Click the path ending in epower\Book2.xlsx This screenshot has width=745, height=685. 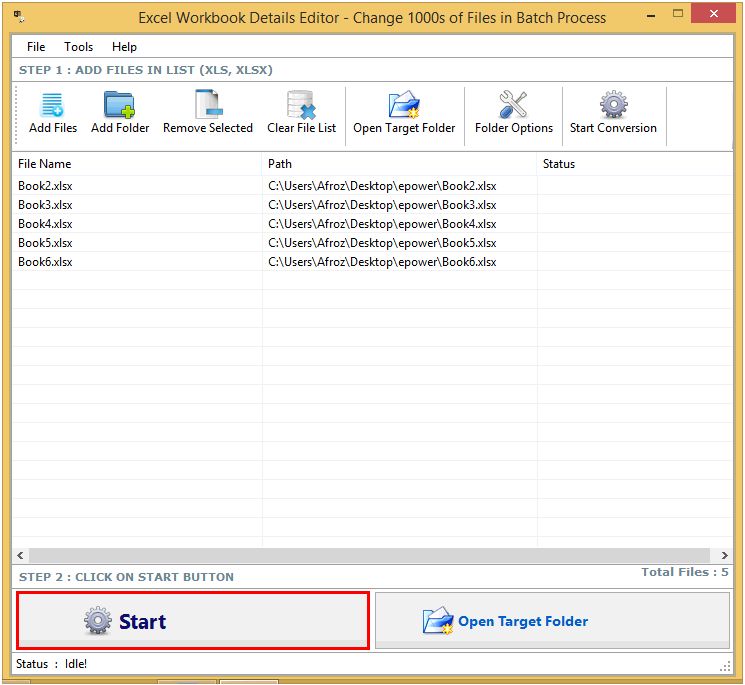(x=382, y=186)
